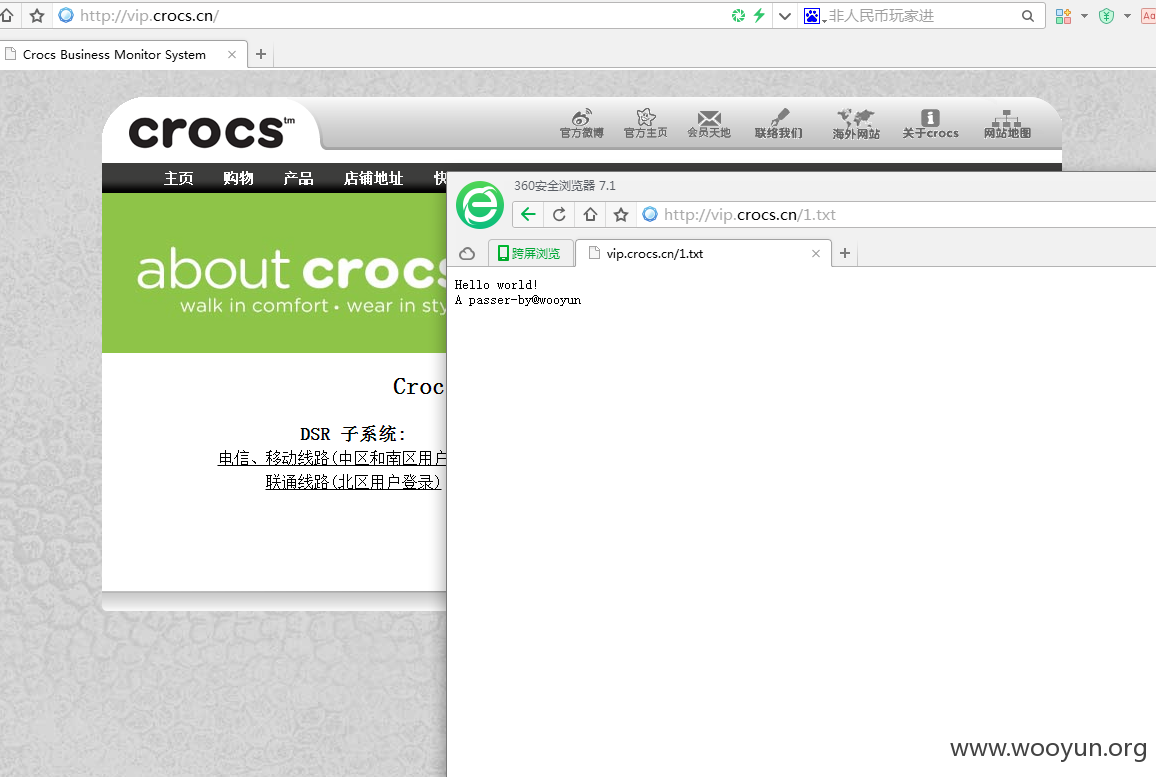Viewport: 1156px width, 777px height.
Task: Open 海外网站 world map icon link
Action: 856,124
